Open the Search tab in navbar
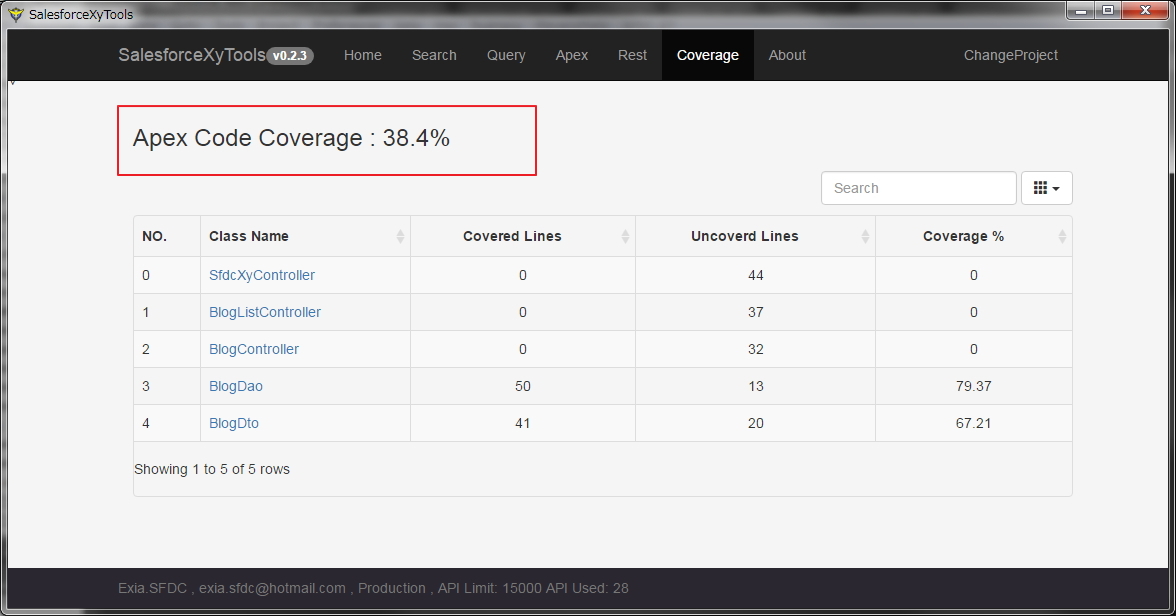This screenshot has height=616, width=1176. (x=434, y=56)
